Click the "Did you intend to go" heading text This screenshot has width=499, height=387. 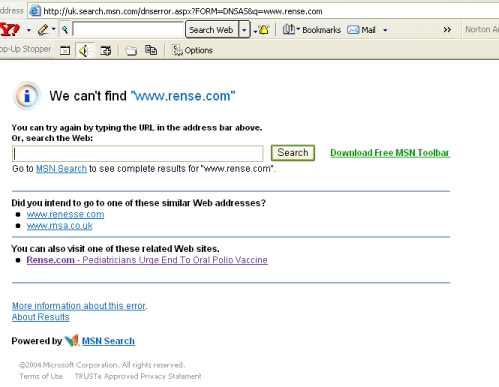pos(139,203)
